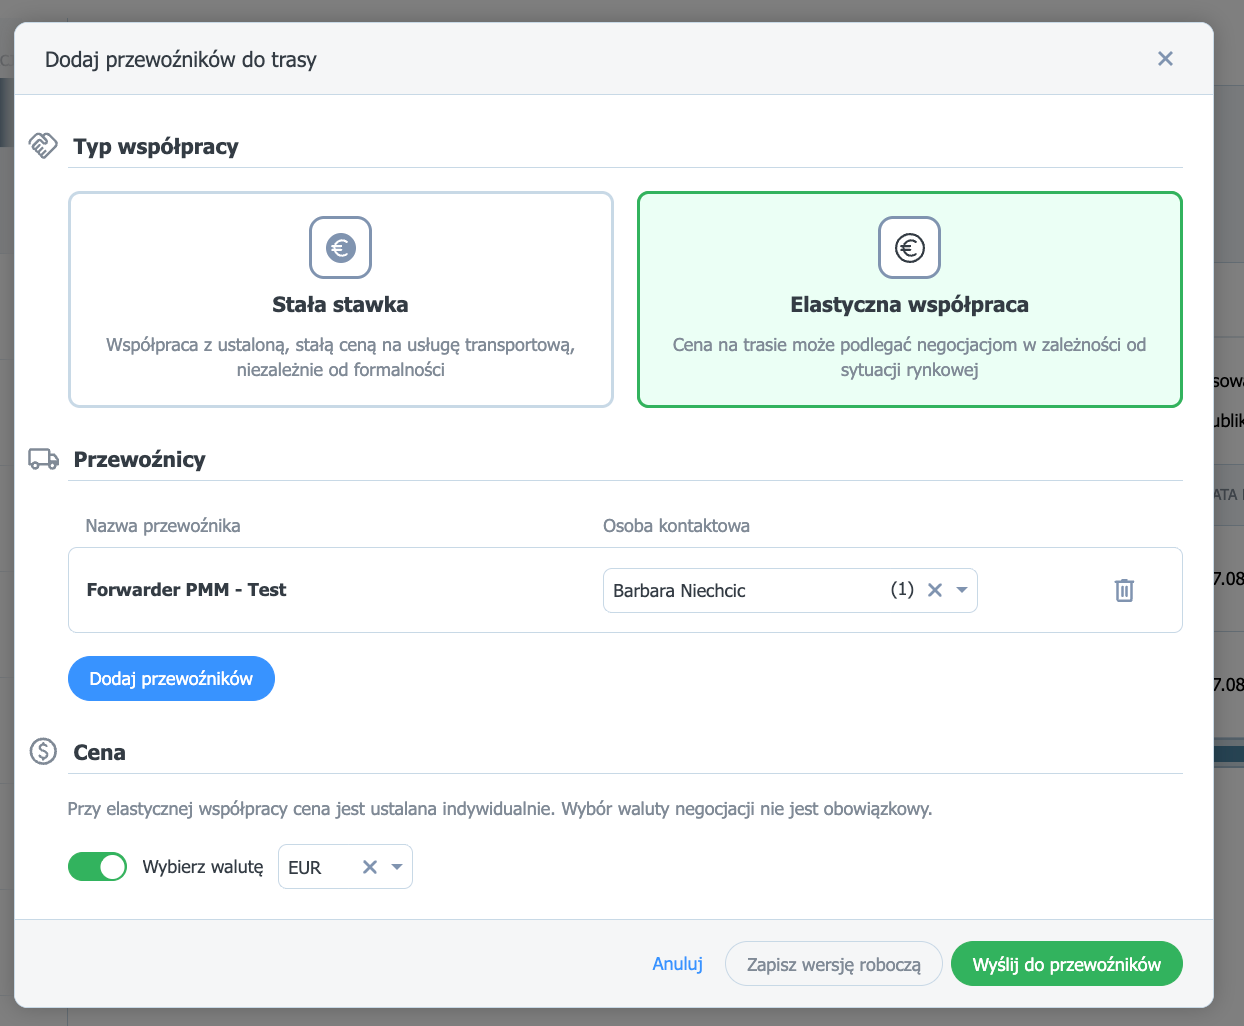
Task: Click Zapisz wersję roboczą button
Action: tap(833, 964)
